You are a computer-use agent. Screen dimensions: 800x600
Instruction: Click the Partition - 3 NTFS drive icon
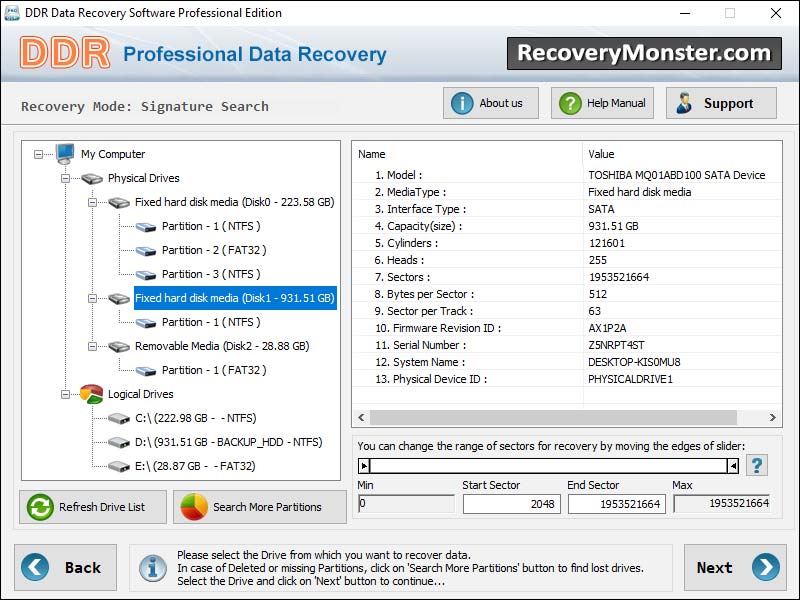[x=146, y=274]
